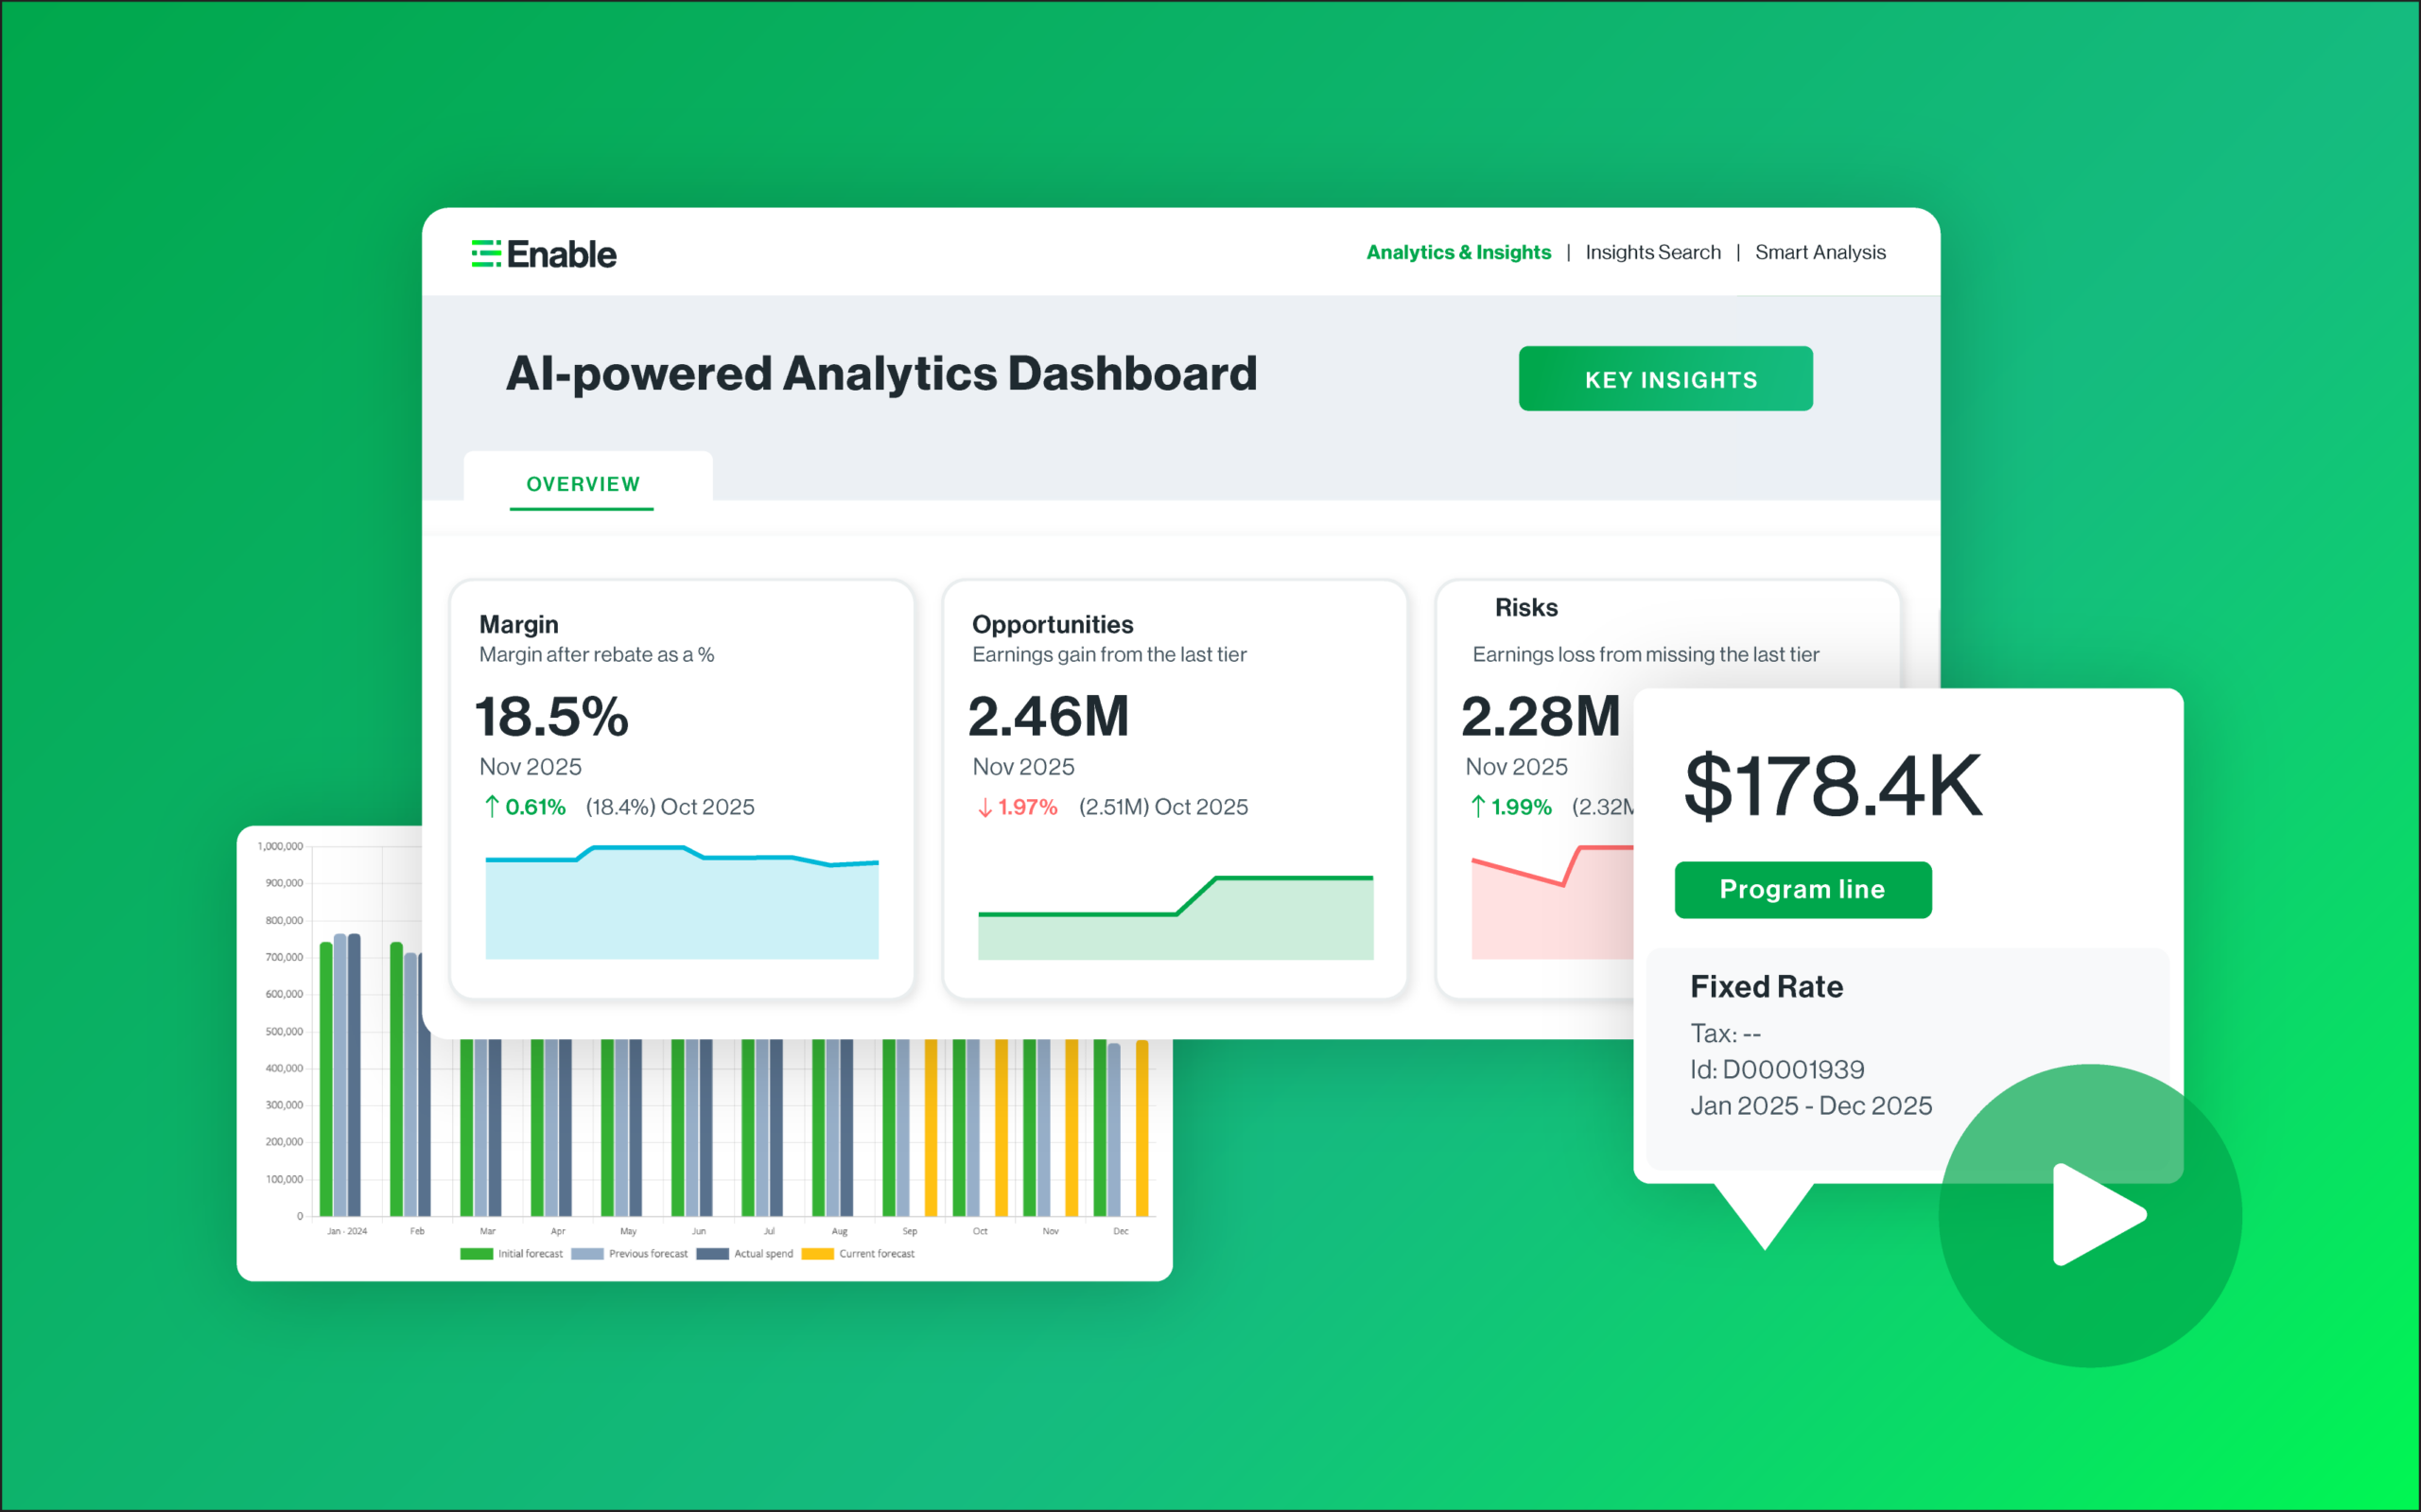Click the Fixed Rate details panel
The width and height of the screenshot is (2421, 1512).
(x=1908, y=1060)
